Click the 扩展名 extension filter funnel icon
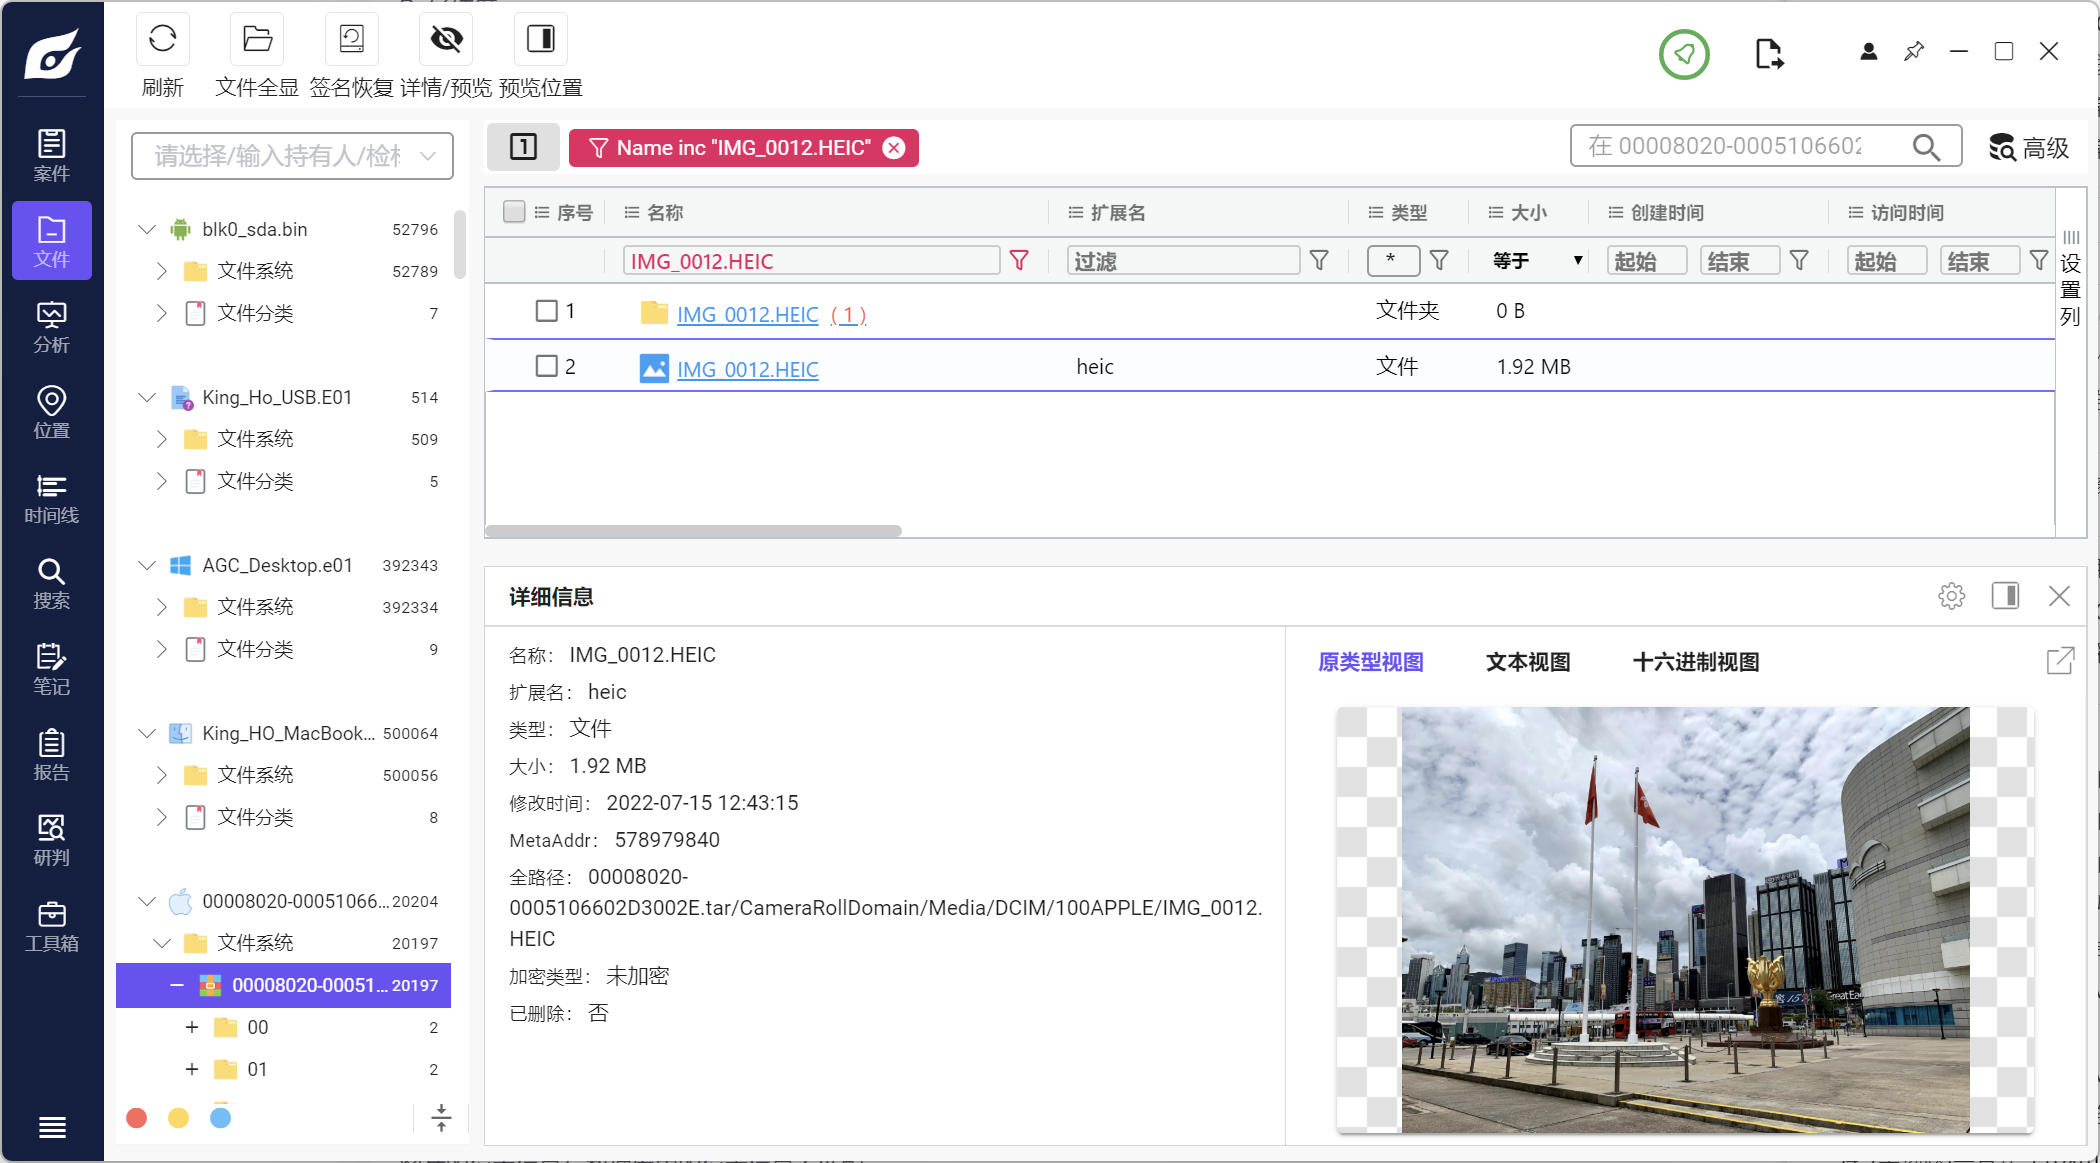The image size is (2100, 1163). 1319,261
